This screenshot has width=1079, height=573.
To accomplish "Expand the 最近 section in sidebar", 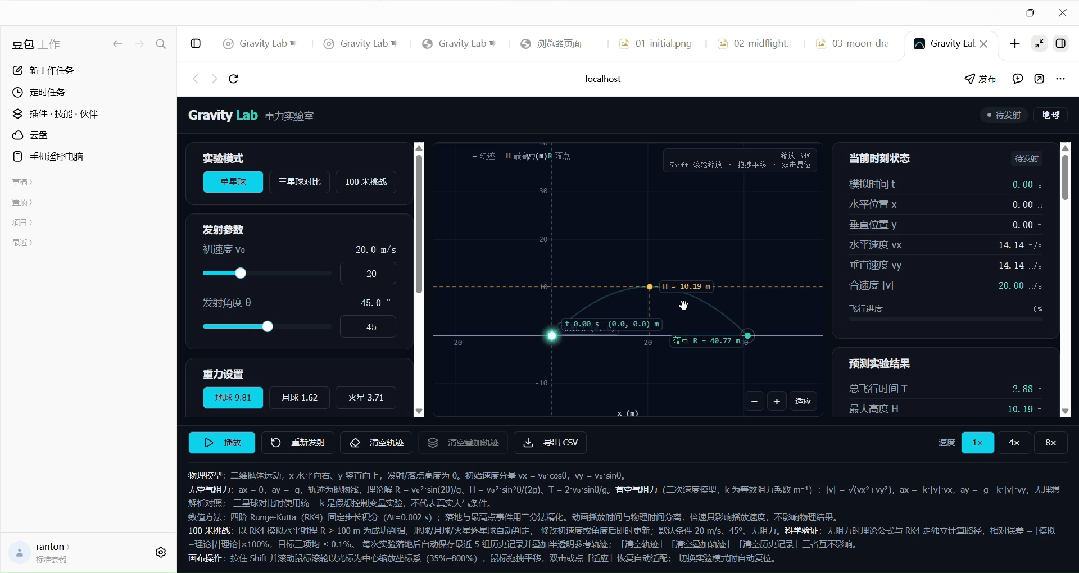I will 22,242.
